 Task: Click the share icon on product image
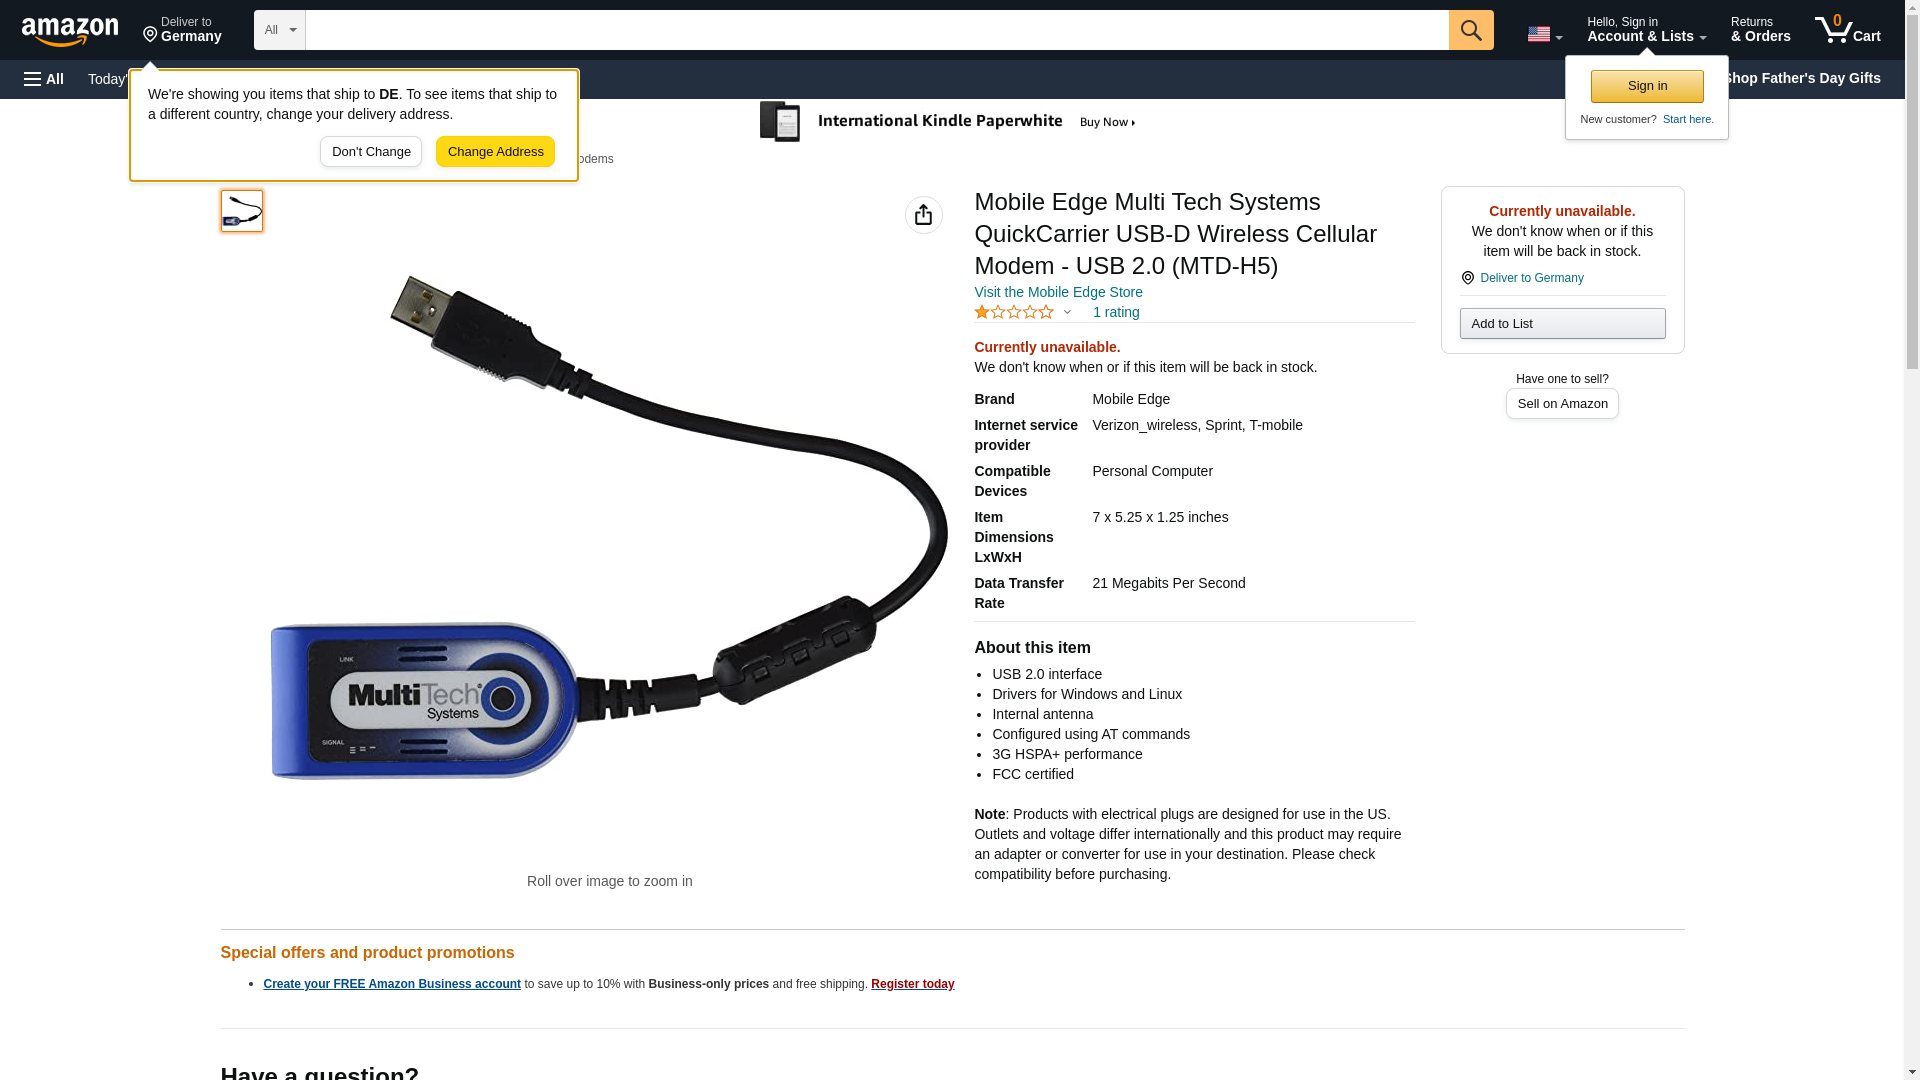[x=923, y=215]
